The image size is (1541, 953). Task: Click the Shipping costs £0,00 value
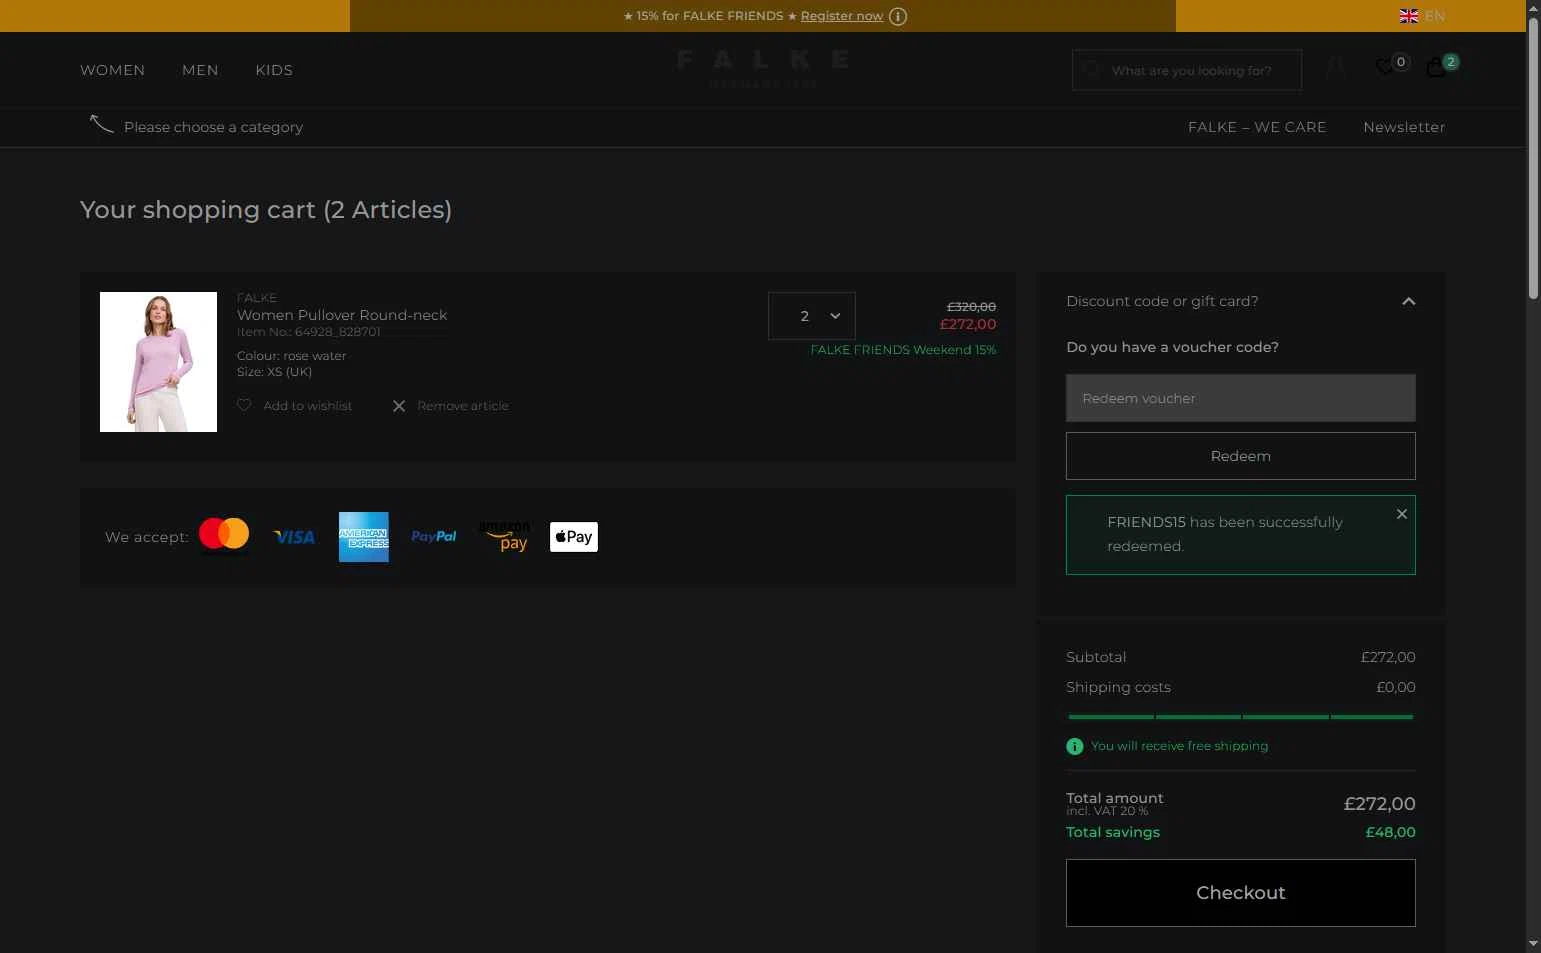click(1396, 687)
